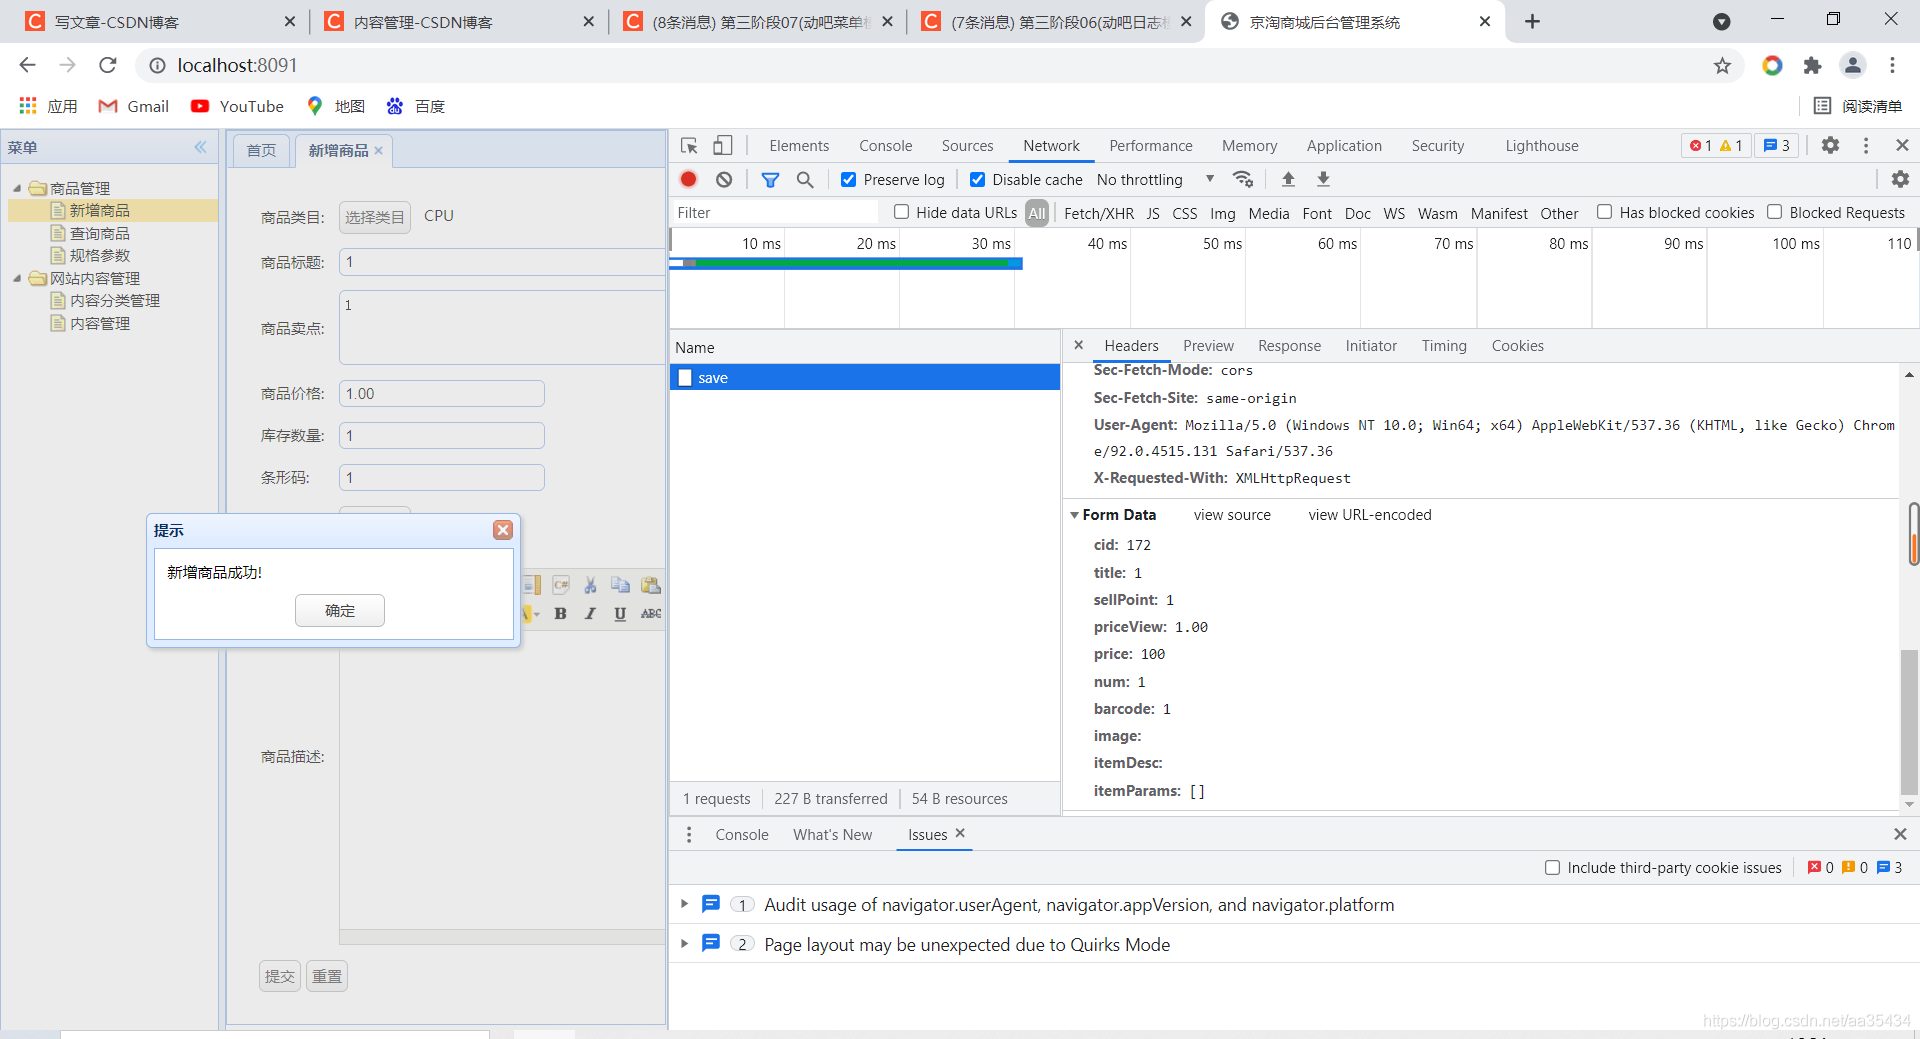Collapse the 商品管理 tree folder

tap(17, 188)
